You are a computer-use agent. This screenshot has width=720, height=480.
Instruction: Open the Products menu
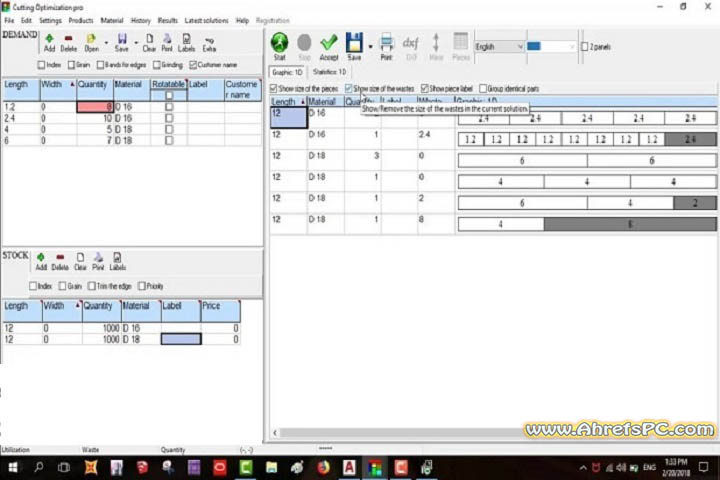pos(81,21)
